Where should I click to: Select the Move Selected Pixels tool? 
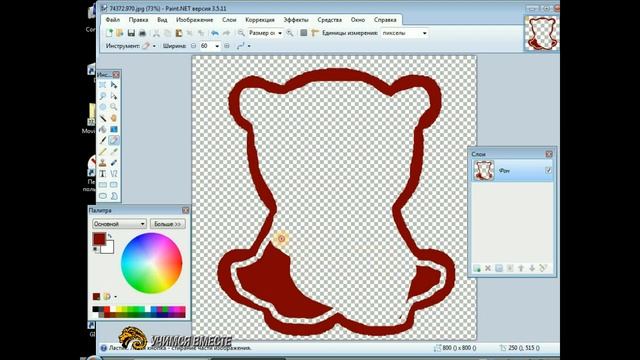[x=114, y=85]
